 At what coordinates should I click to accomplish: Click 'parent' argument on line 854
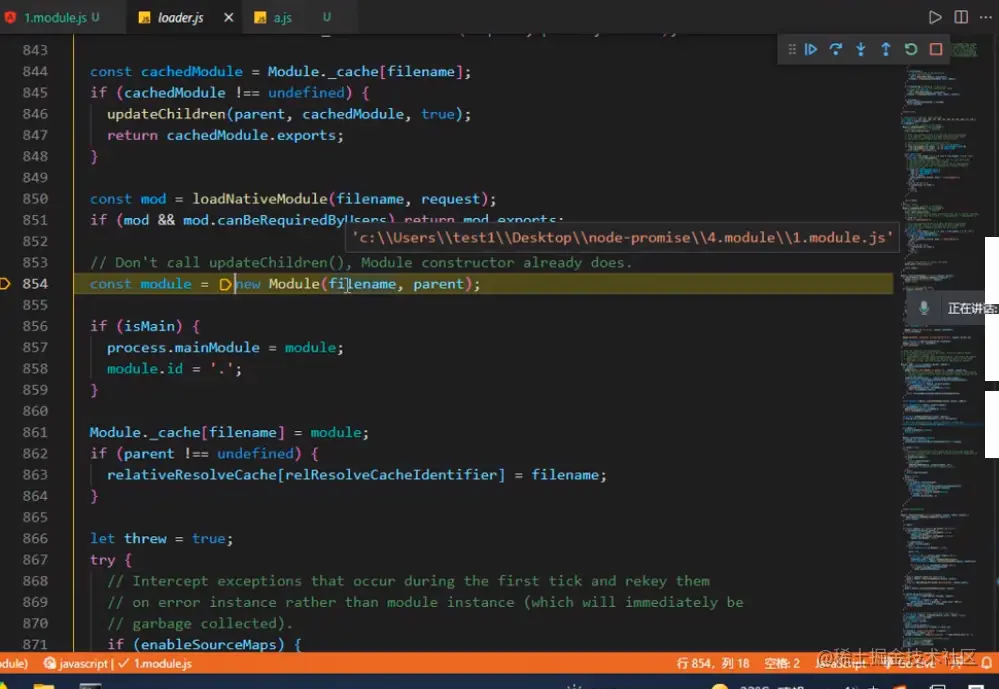[x=438, y=284]
